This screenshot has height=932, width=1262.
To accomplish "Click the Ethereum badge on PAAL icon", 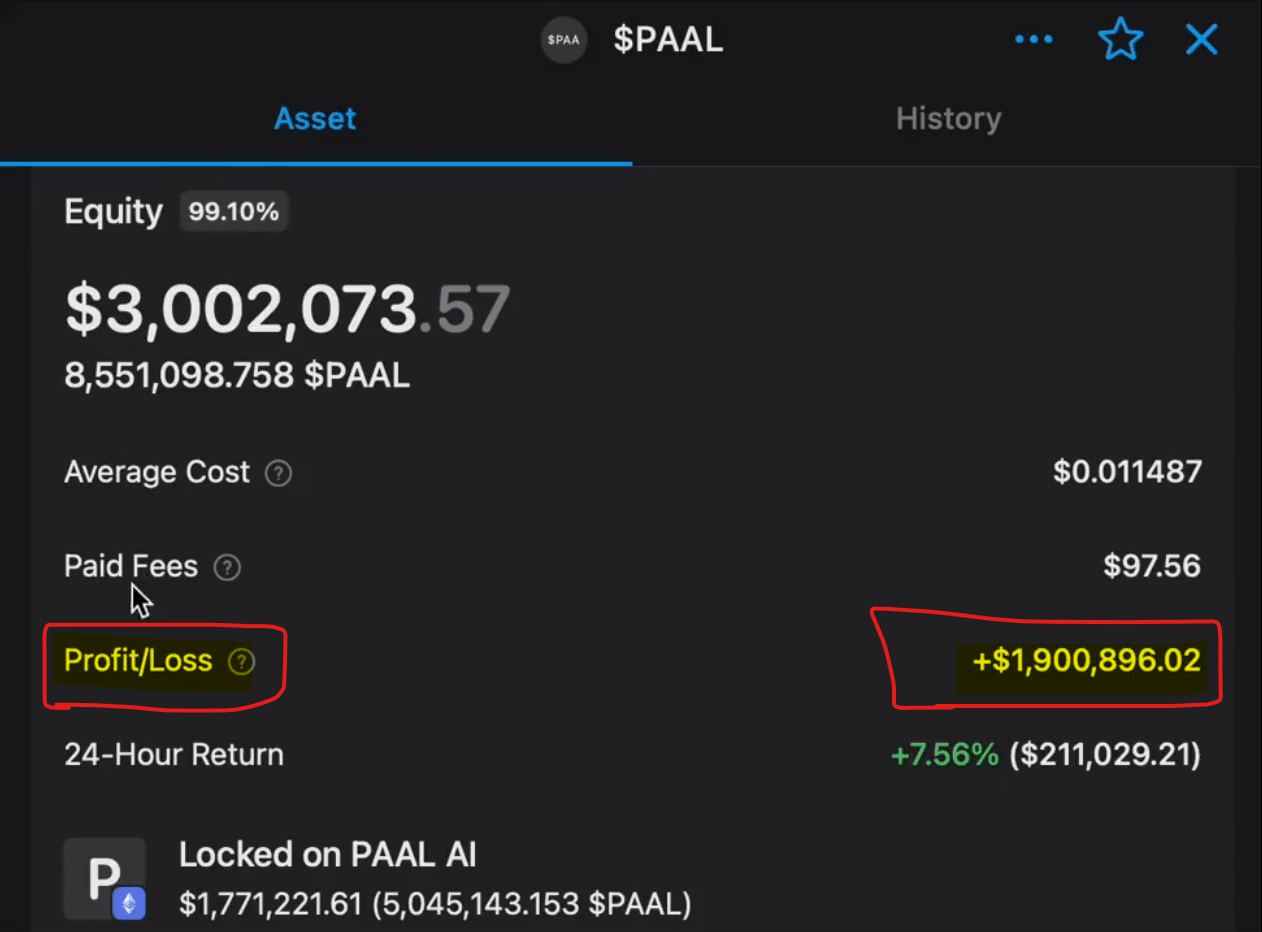I will (129, 904).
